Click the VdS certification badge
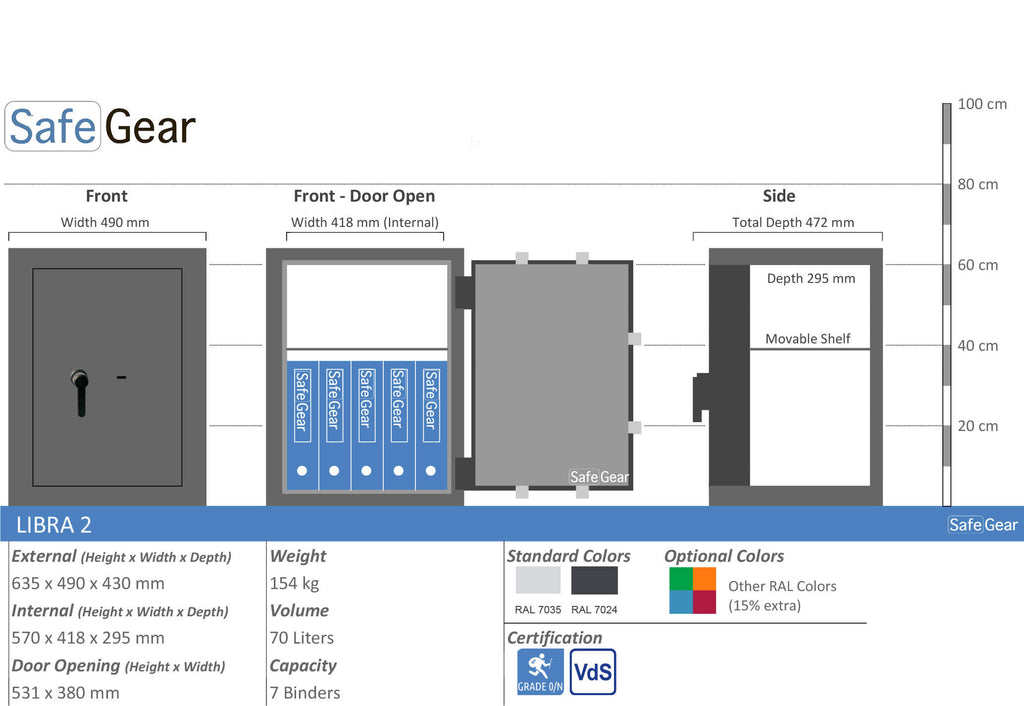 (x=592, y=671)
